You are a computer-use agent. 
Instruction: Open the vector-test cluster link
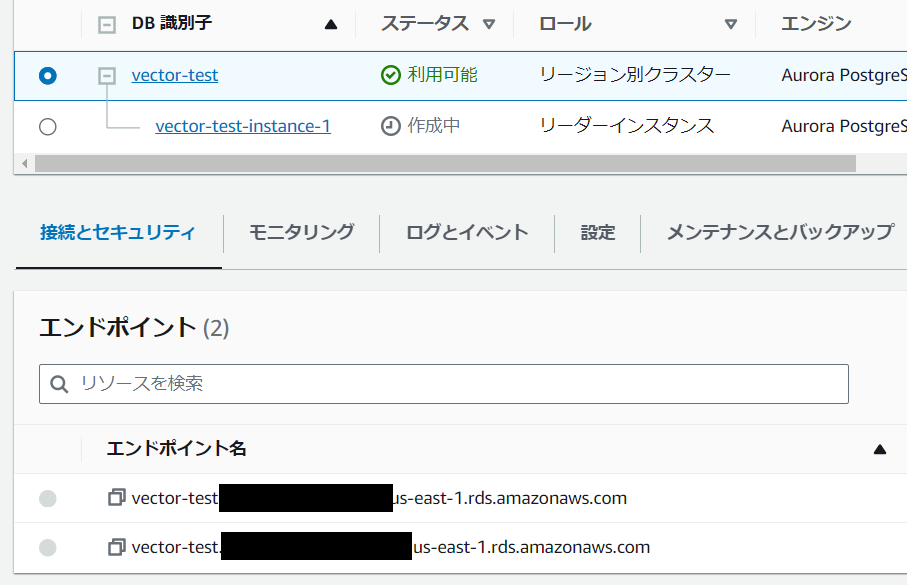[174, 74]
